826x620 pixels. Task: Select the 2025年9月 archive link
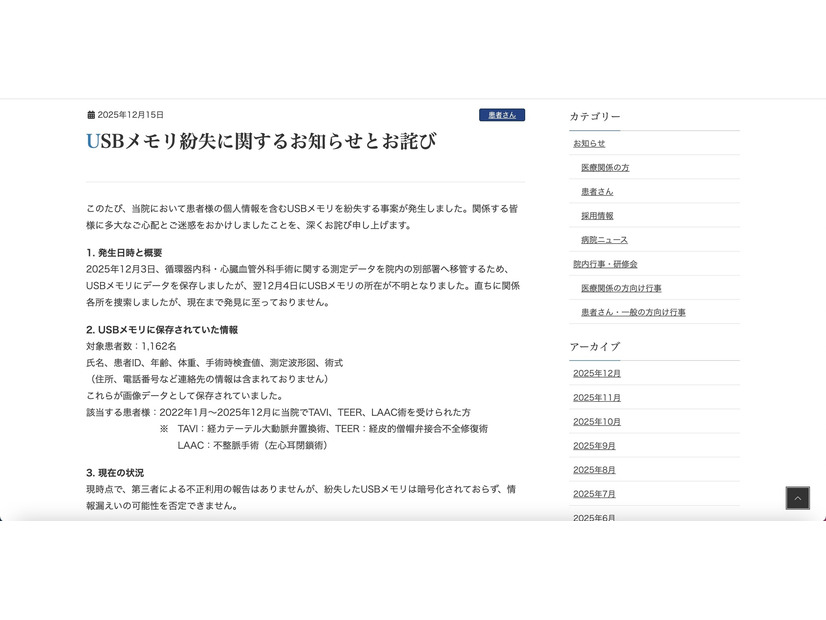click(594, 445)
